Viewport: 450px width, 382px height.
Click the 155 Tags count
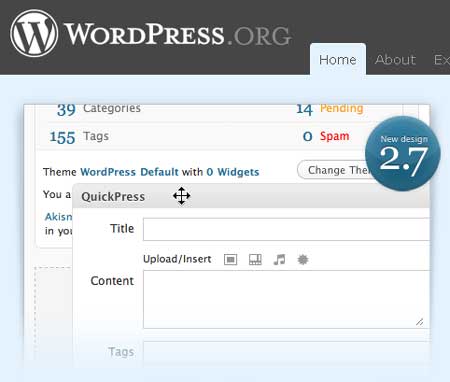point(62,137)
